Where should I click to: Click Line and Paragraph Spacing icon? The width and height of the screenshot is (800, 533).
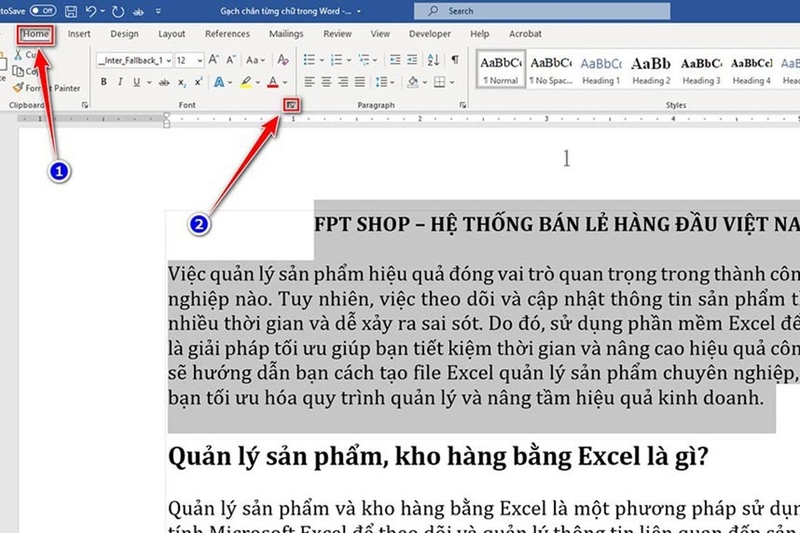381,82
